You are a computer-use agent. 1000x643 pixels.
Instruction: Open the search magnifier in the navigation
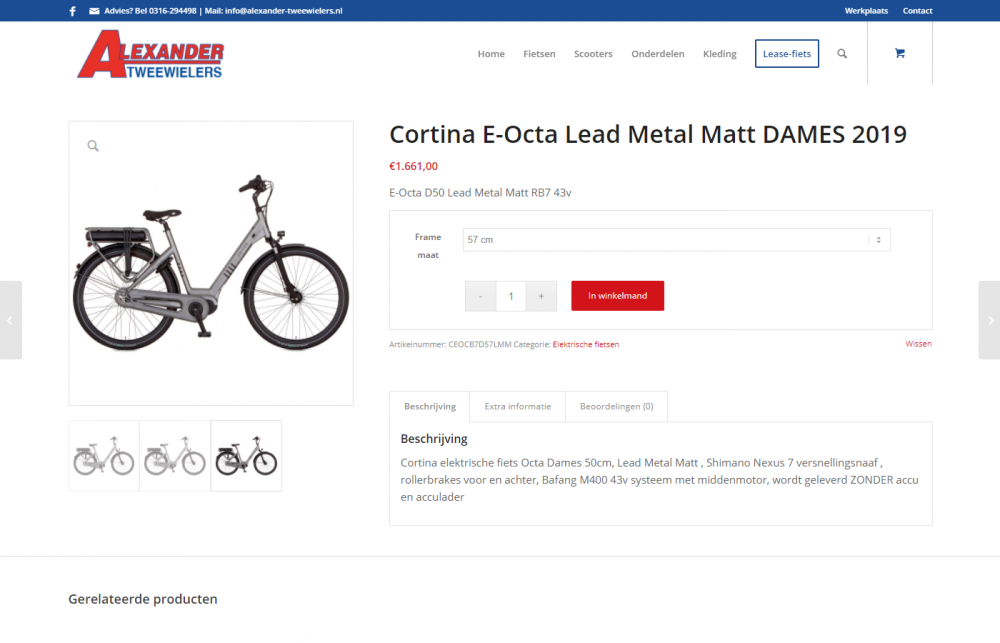(842, 54)
